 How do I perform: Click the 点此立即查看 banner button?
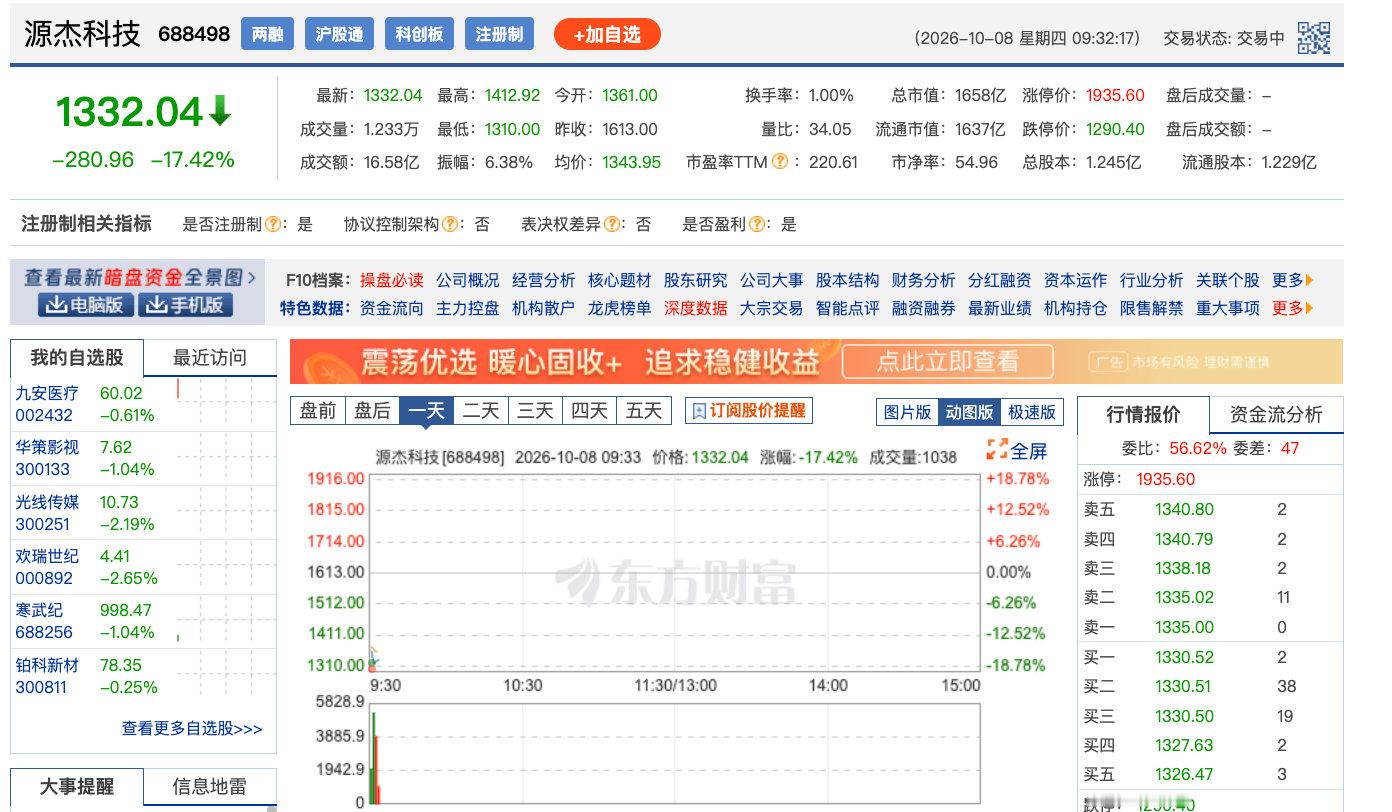click(x=948, y=362)
